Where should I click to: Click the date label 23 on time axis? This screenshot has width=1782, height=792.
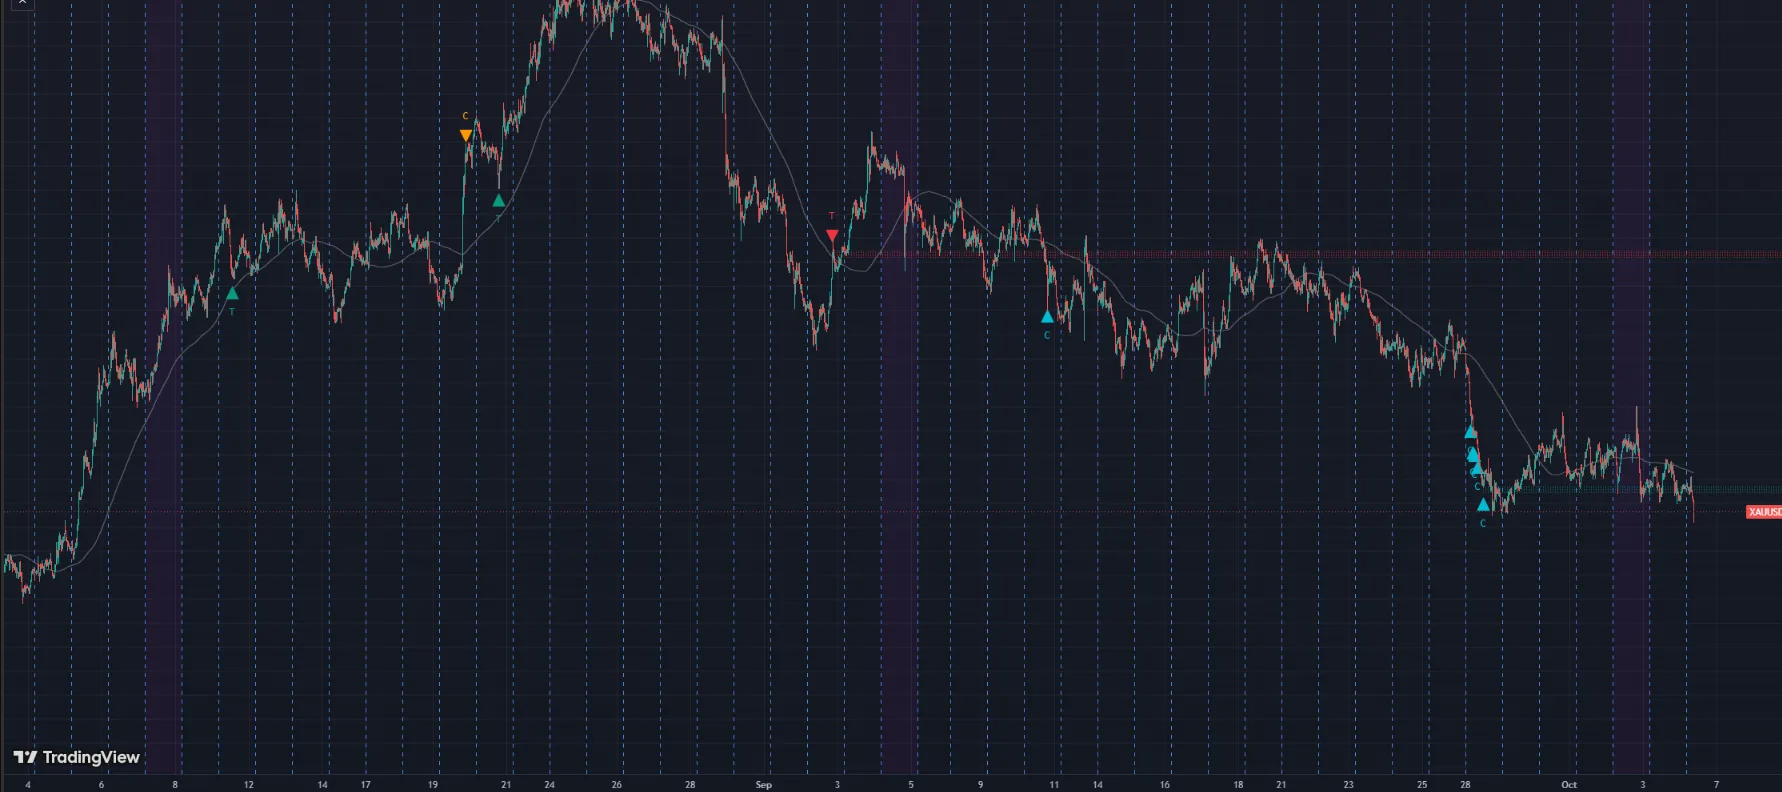(1349, 785)
